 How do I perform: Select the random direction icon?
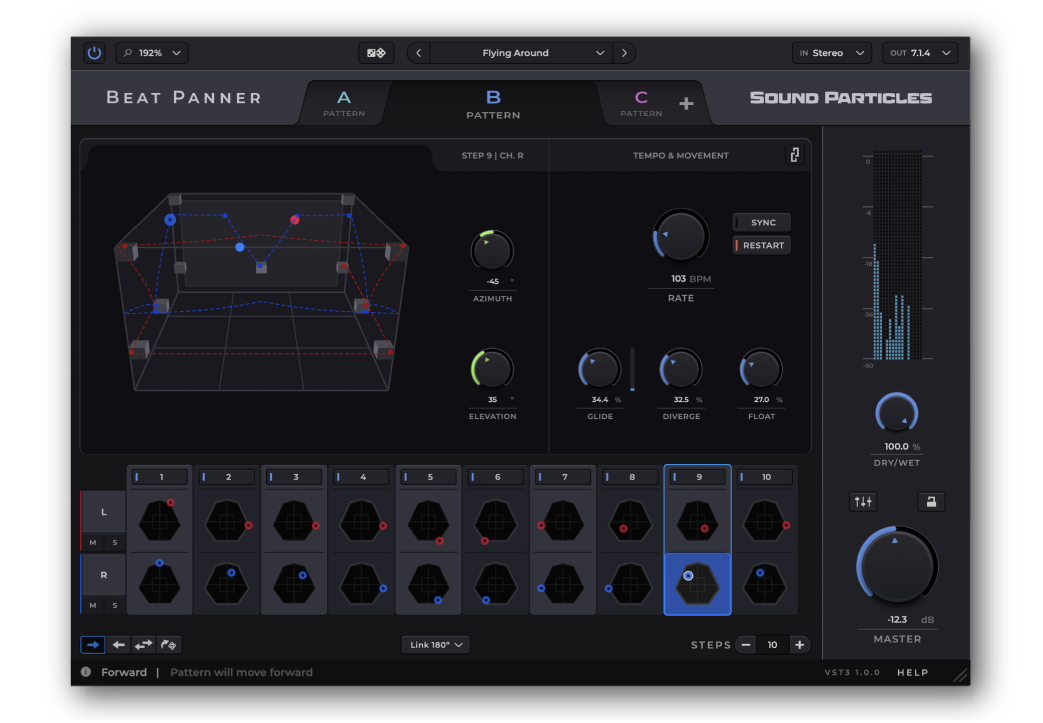pyautogui.click(x=168, y=645)
